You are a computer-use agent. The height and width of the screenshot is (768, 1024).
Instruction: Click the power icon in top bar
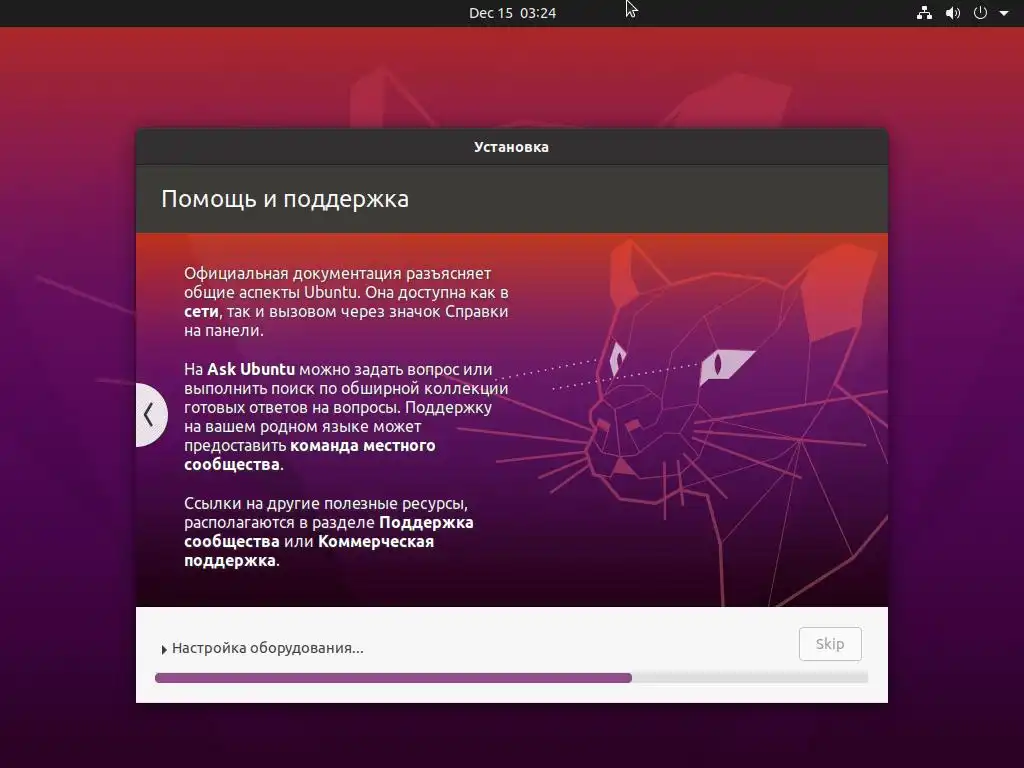tap(980, 12)
